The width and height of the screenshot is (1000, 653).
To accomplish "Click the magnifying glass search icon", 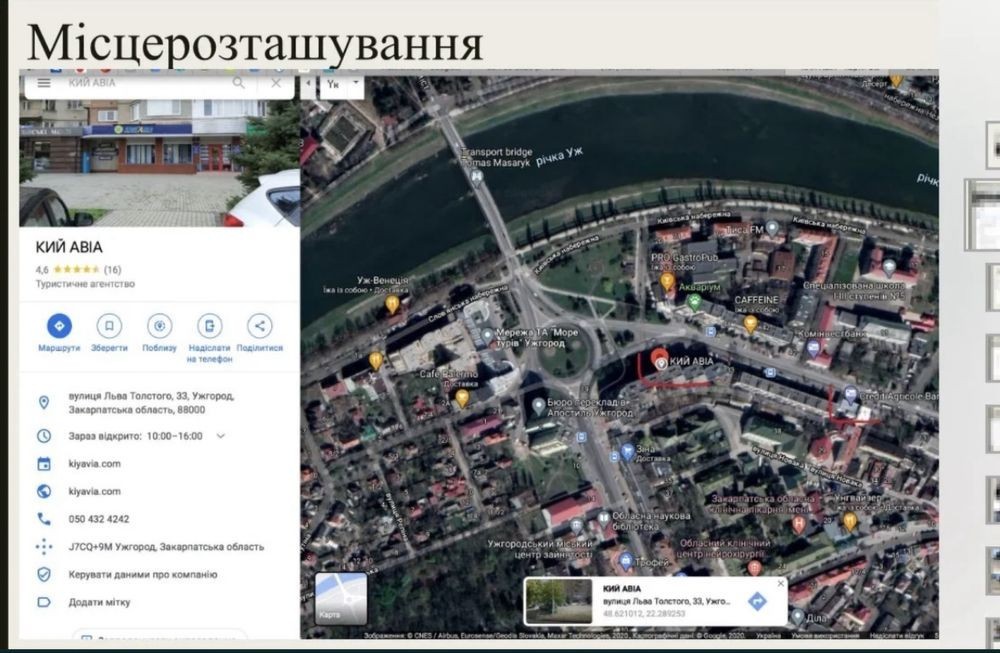I will pos(239,83).
